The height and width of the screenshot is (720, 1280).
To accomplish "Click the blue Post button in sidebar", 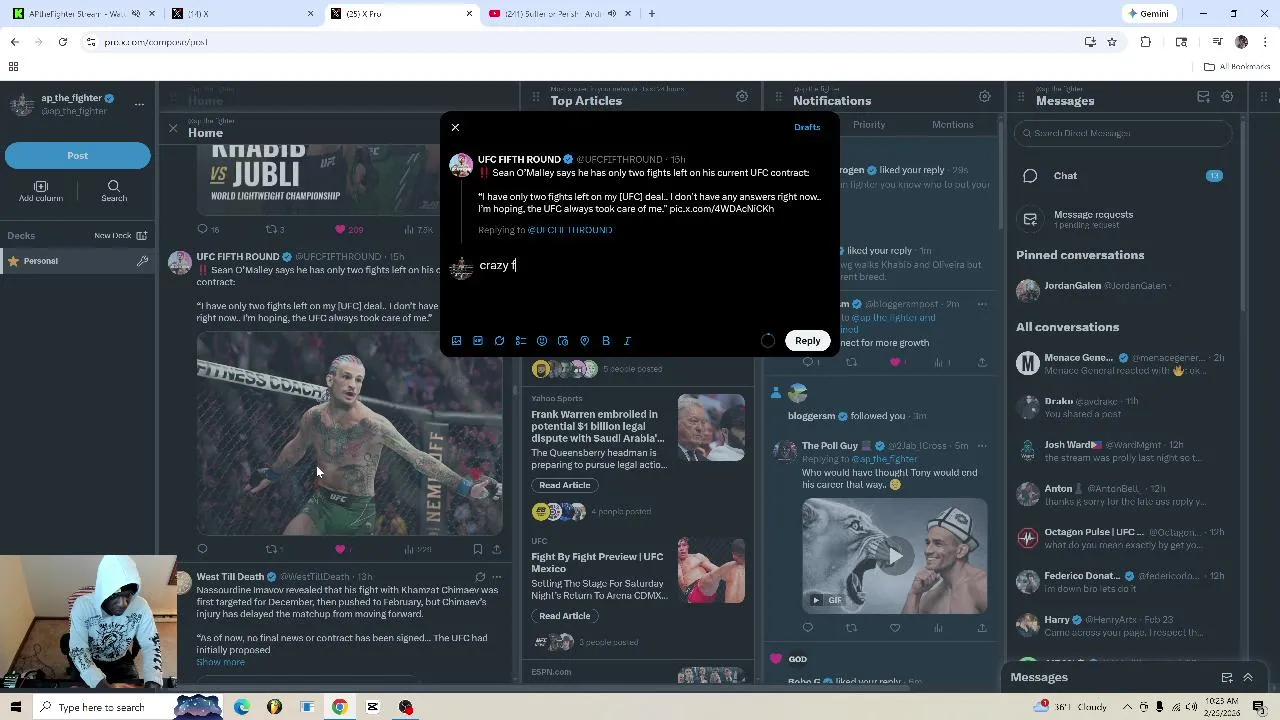I will tap(78, 155).
